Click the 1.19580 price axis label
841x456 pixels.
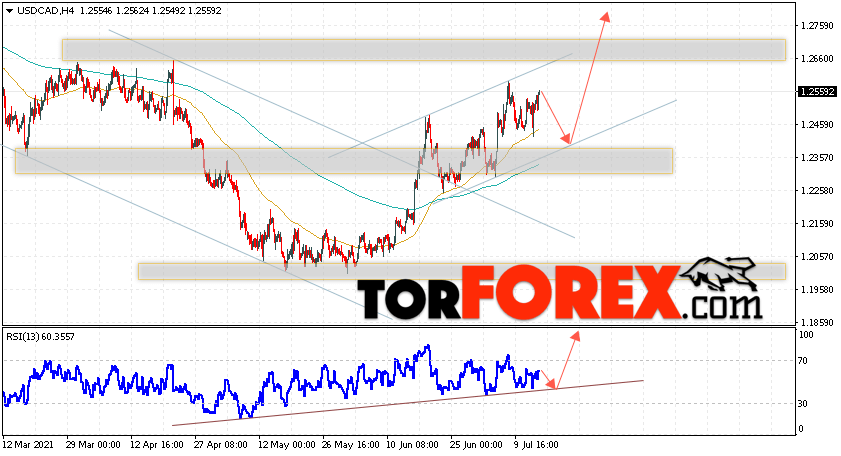click(817, 290)
